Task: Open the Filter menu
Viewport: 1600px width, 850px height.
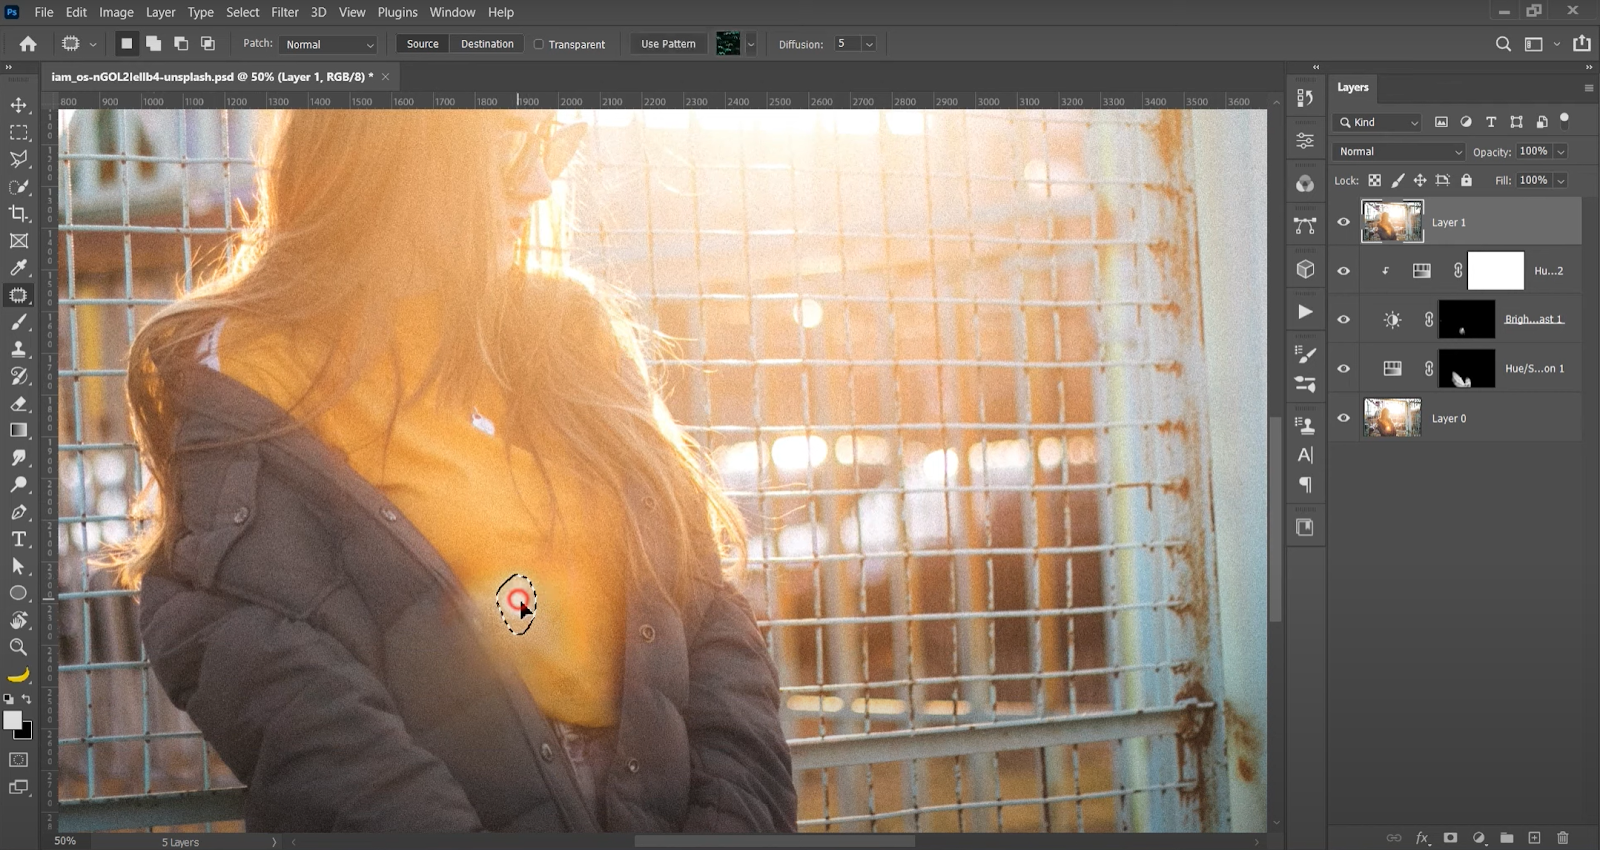Action: (x=285, y=12)
